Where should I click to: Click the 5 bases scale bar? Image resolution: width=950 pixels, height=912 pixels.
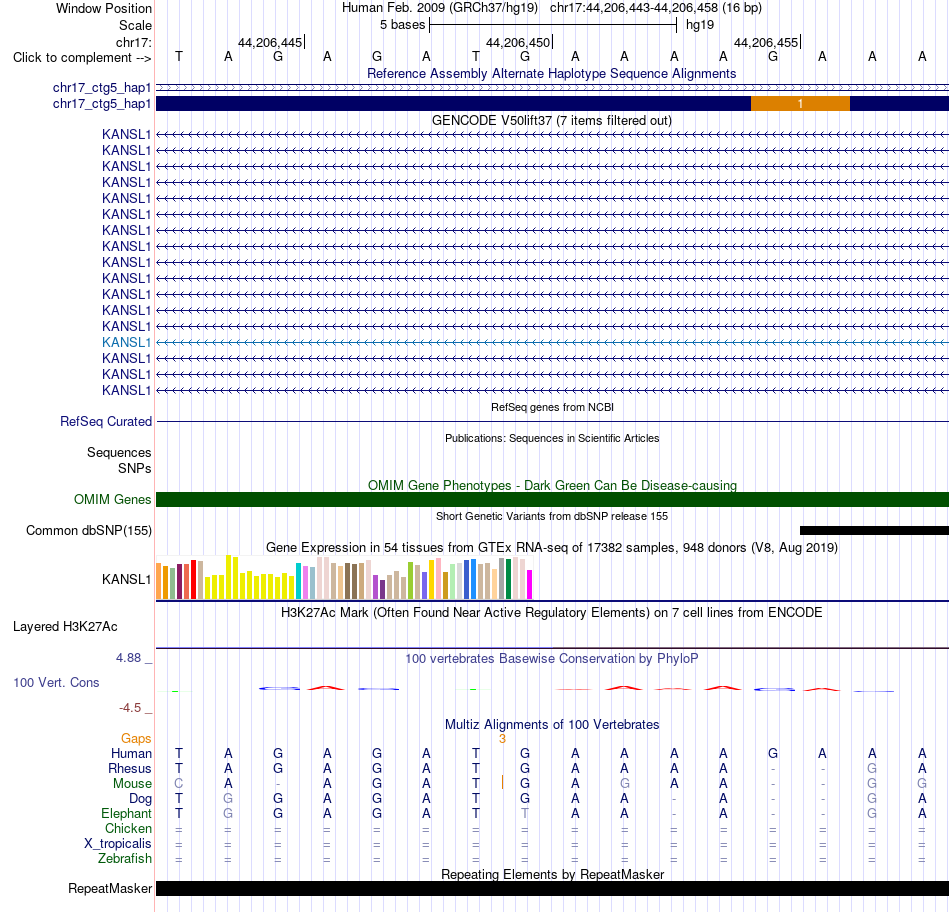tap(553, 25)
